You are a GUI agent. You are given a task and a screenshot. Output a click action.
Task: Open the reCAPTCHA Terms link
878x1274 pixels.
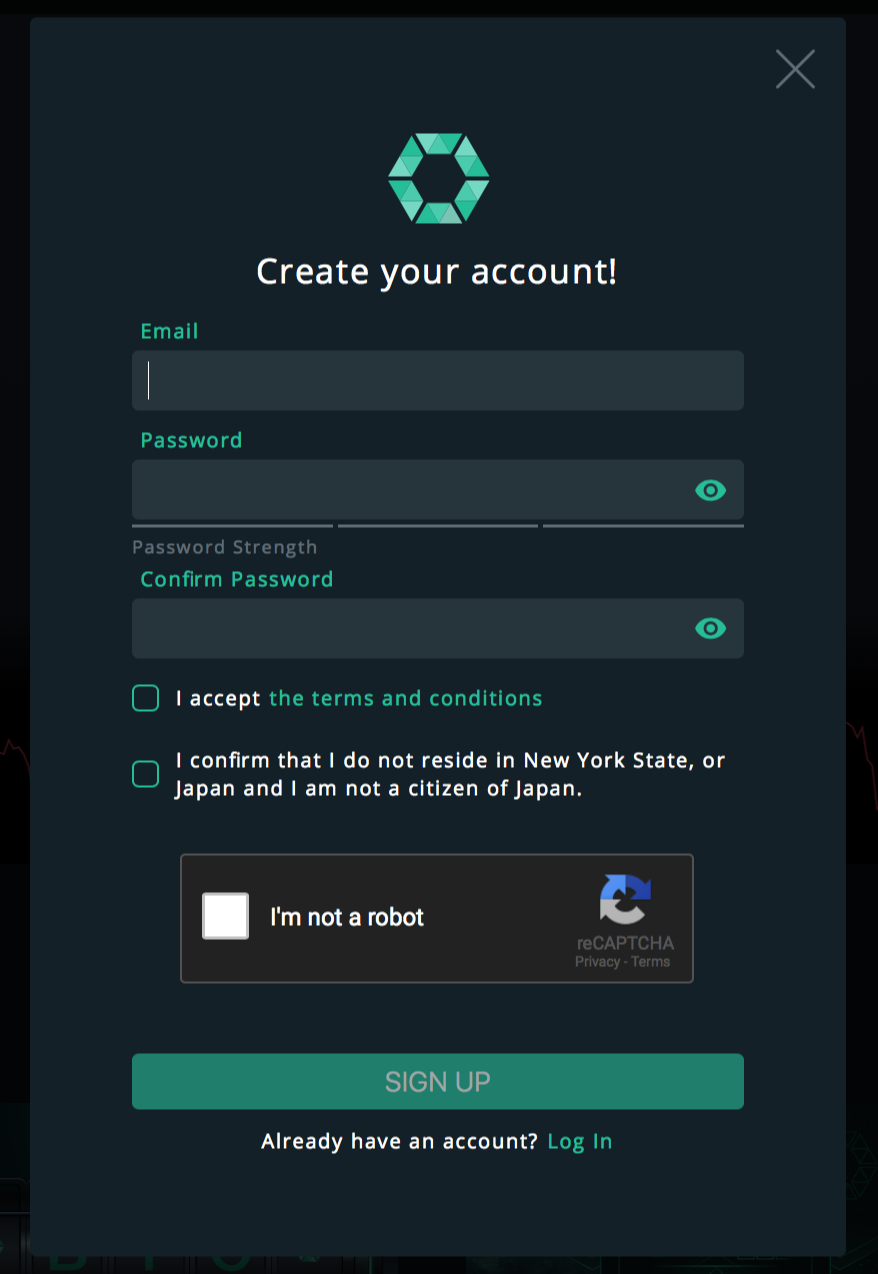tap(651, 962)
